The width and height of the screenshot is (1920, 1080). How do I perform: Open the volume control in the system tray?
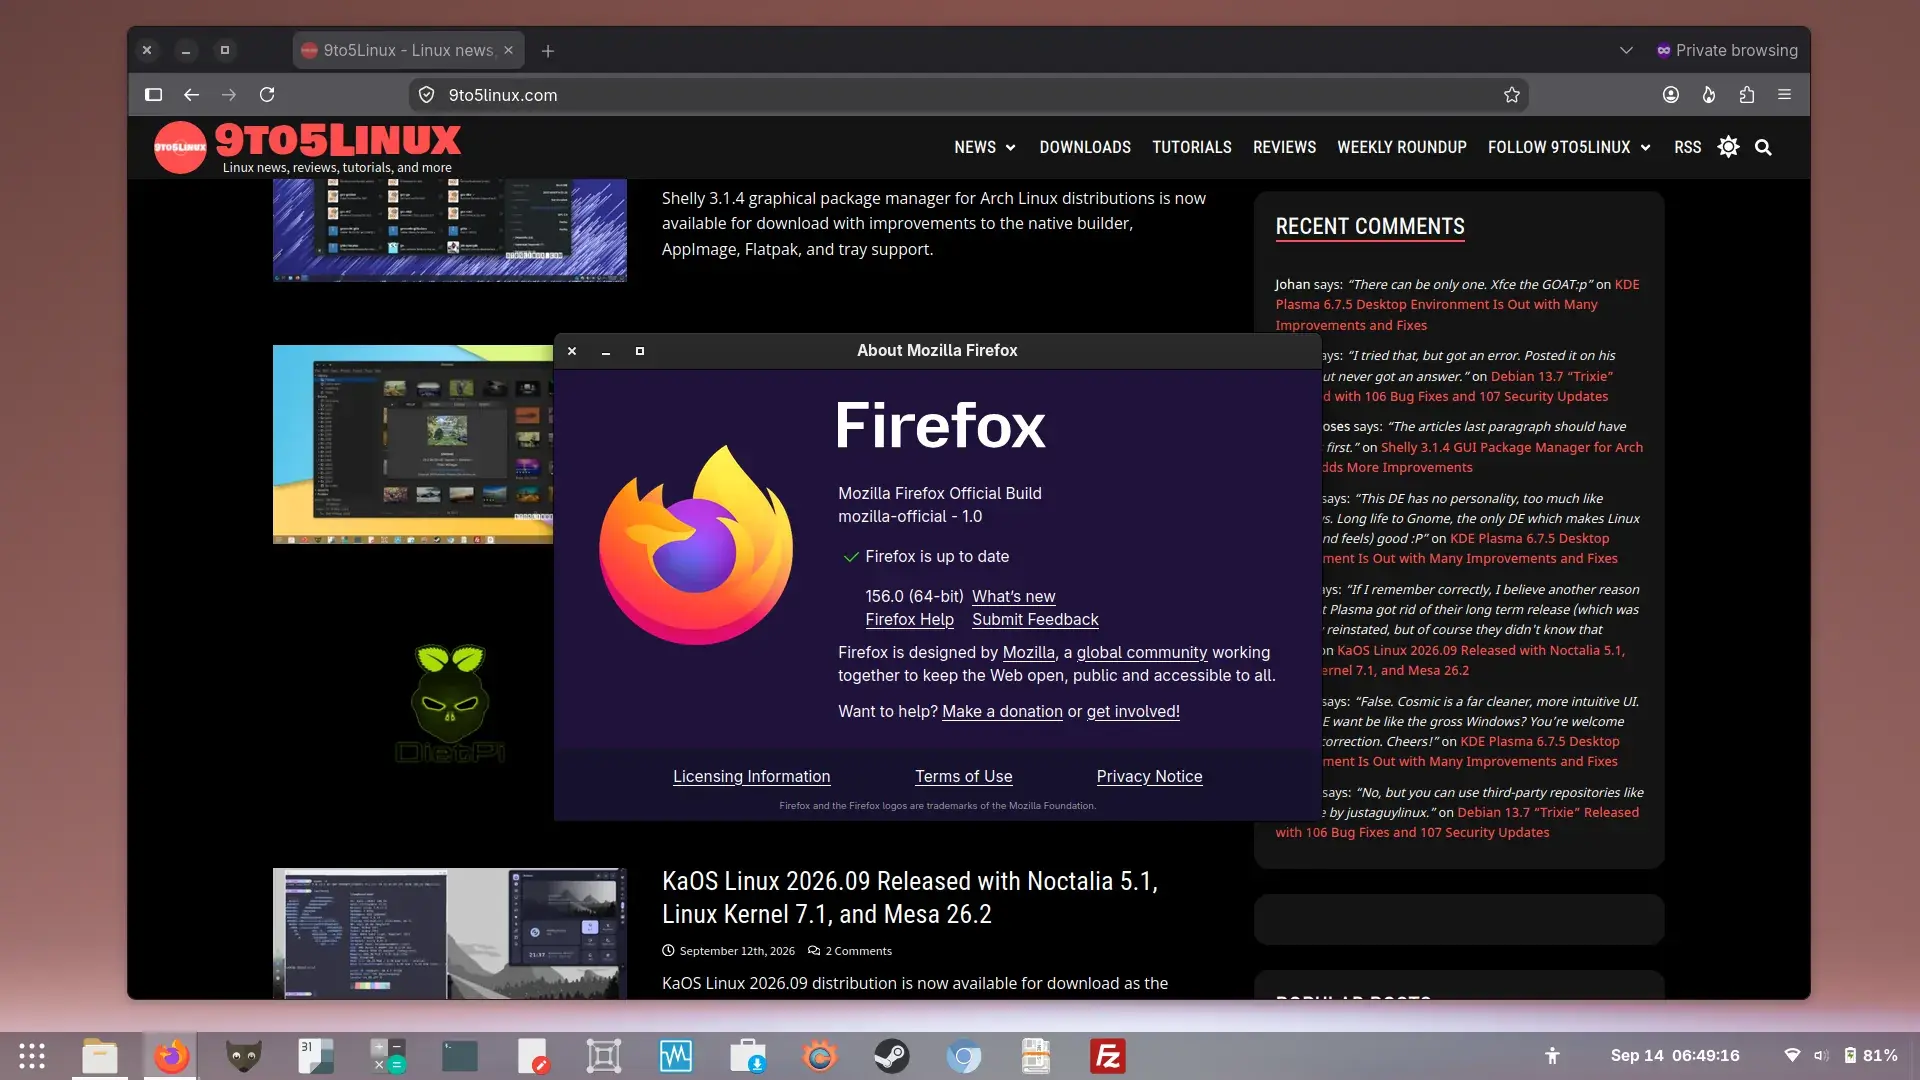[x=1821, y=1056]
